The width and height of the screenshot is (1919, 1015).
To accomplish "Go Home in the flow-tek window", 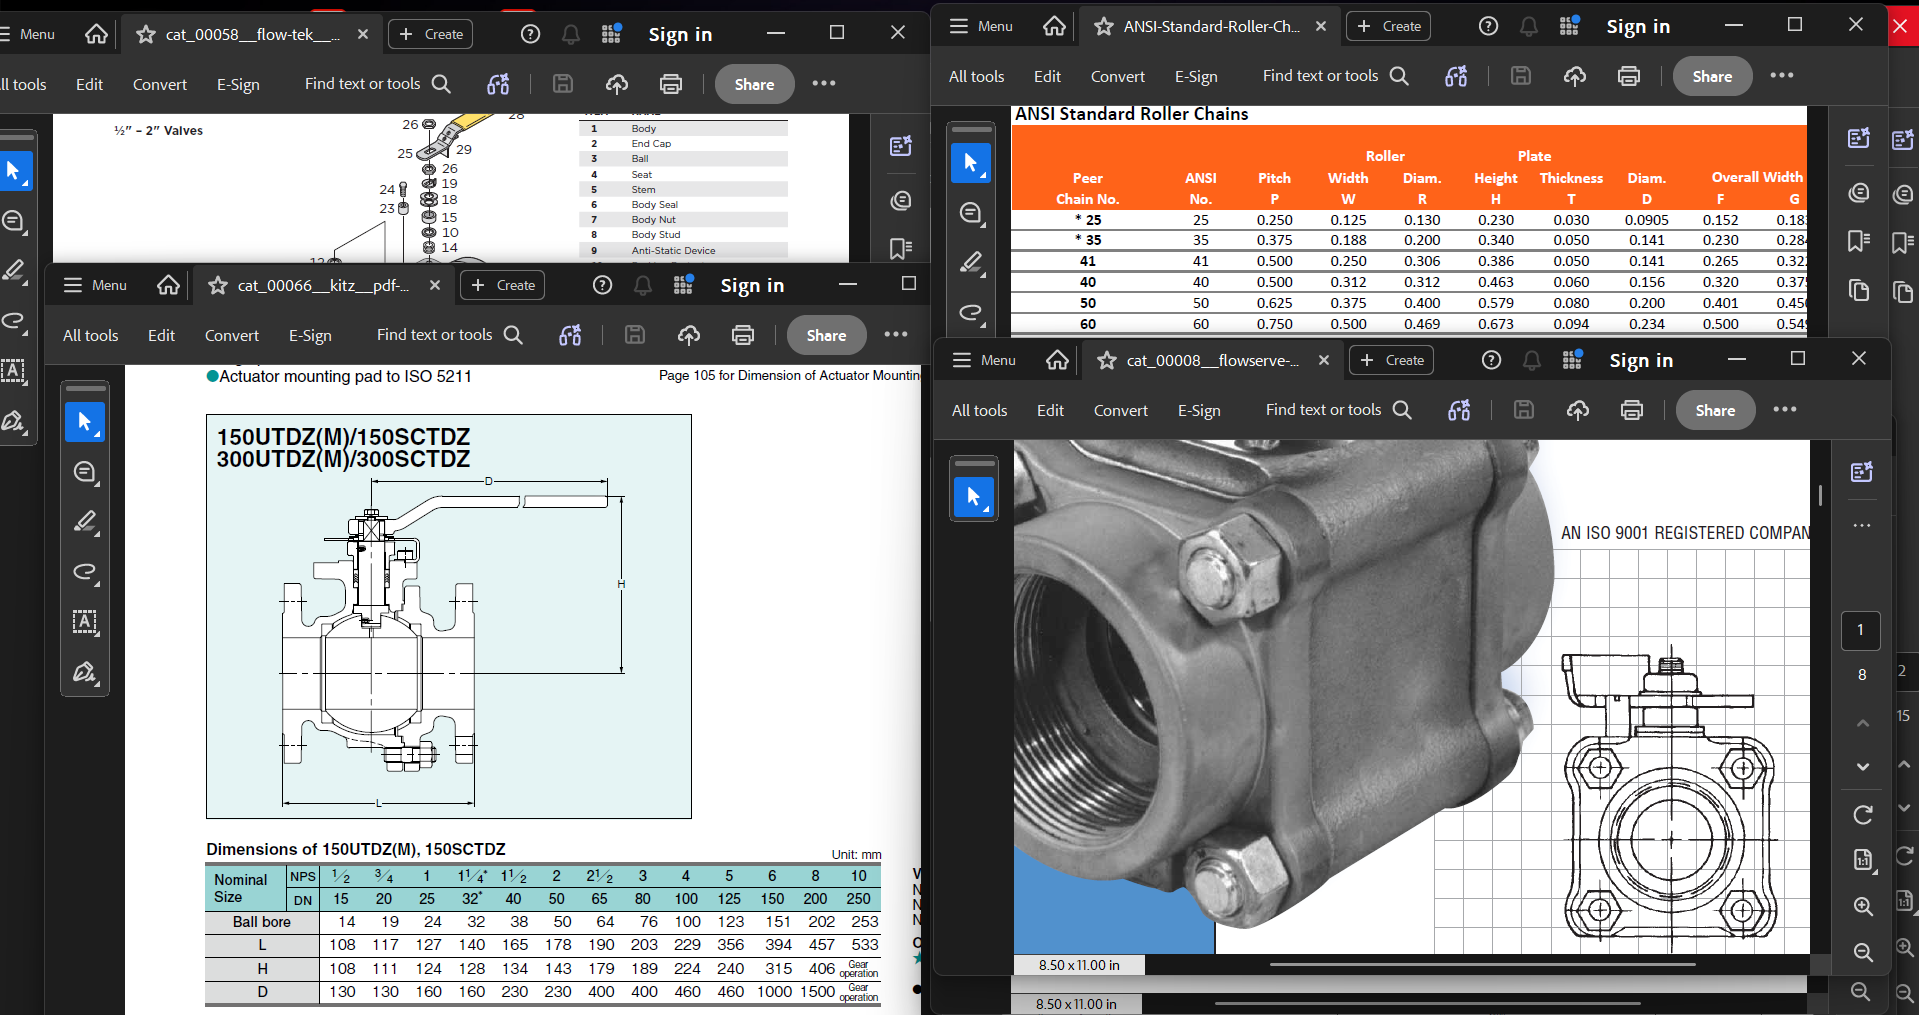I will coord(96,34).
